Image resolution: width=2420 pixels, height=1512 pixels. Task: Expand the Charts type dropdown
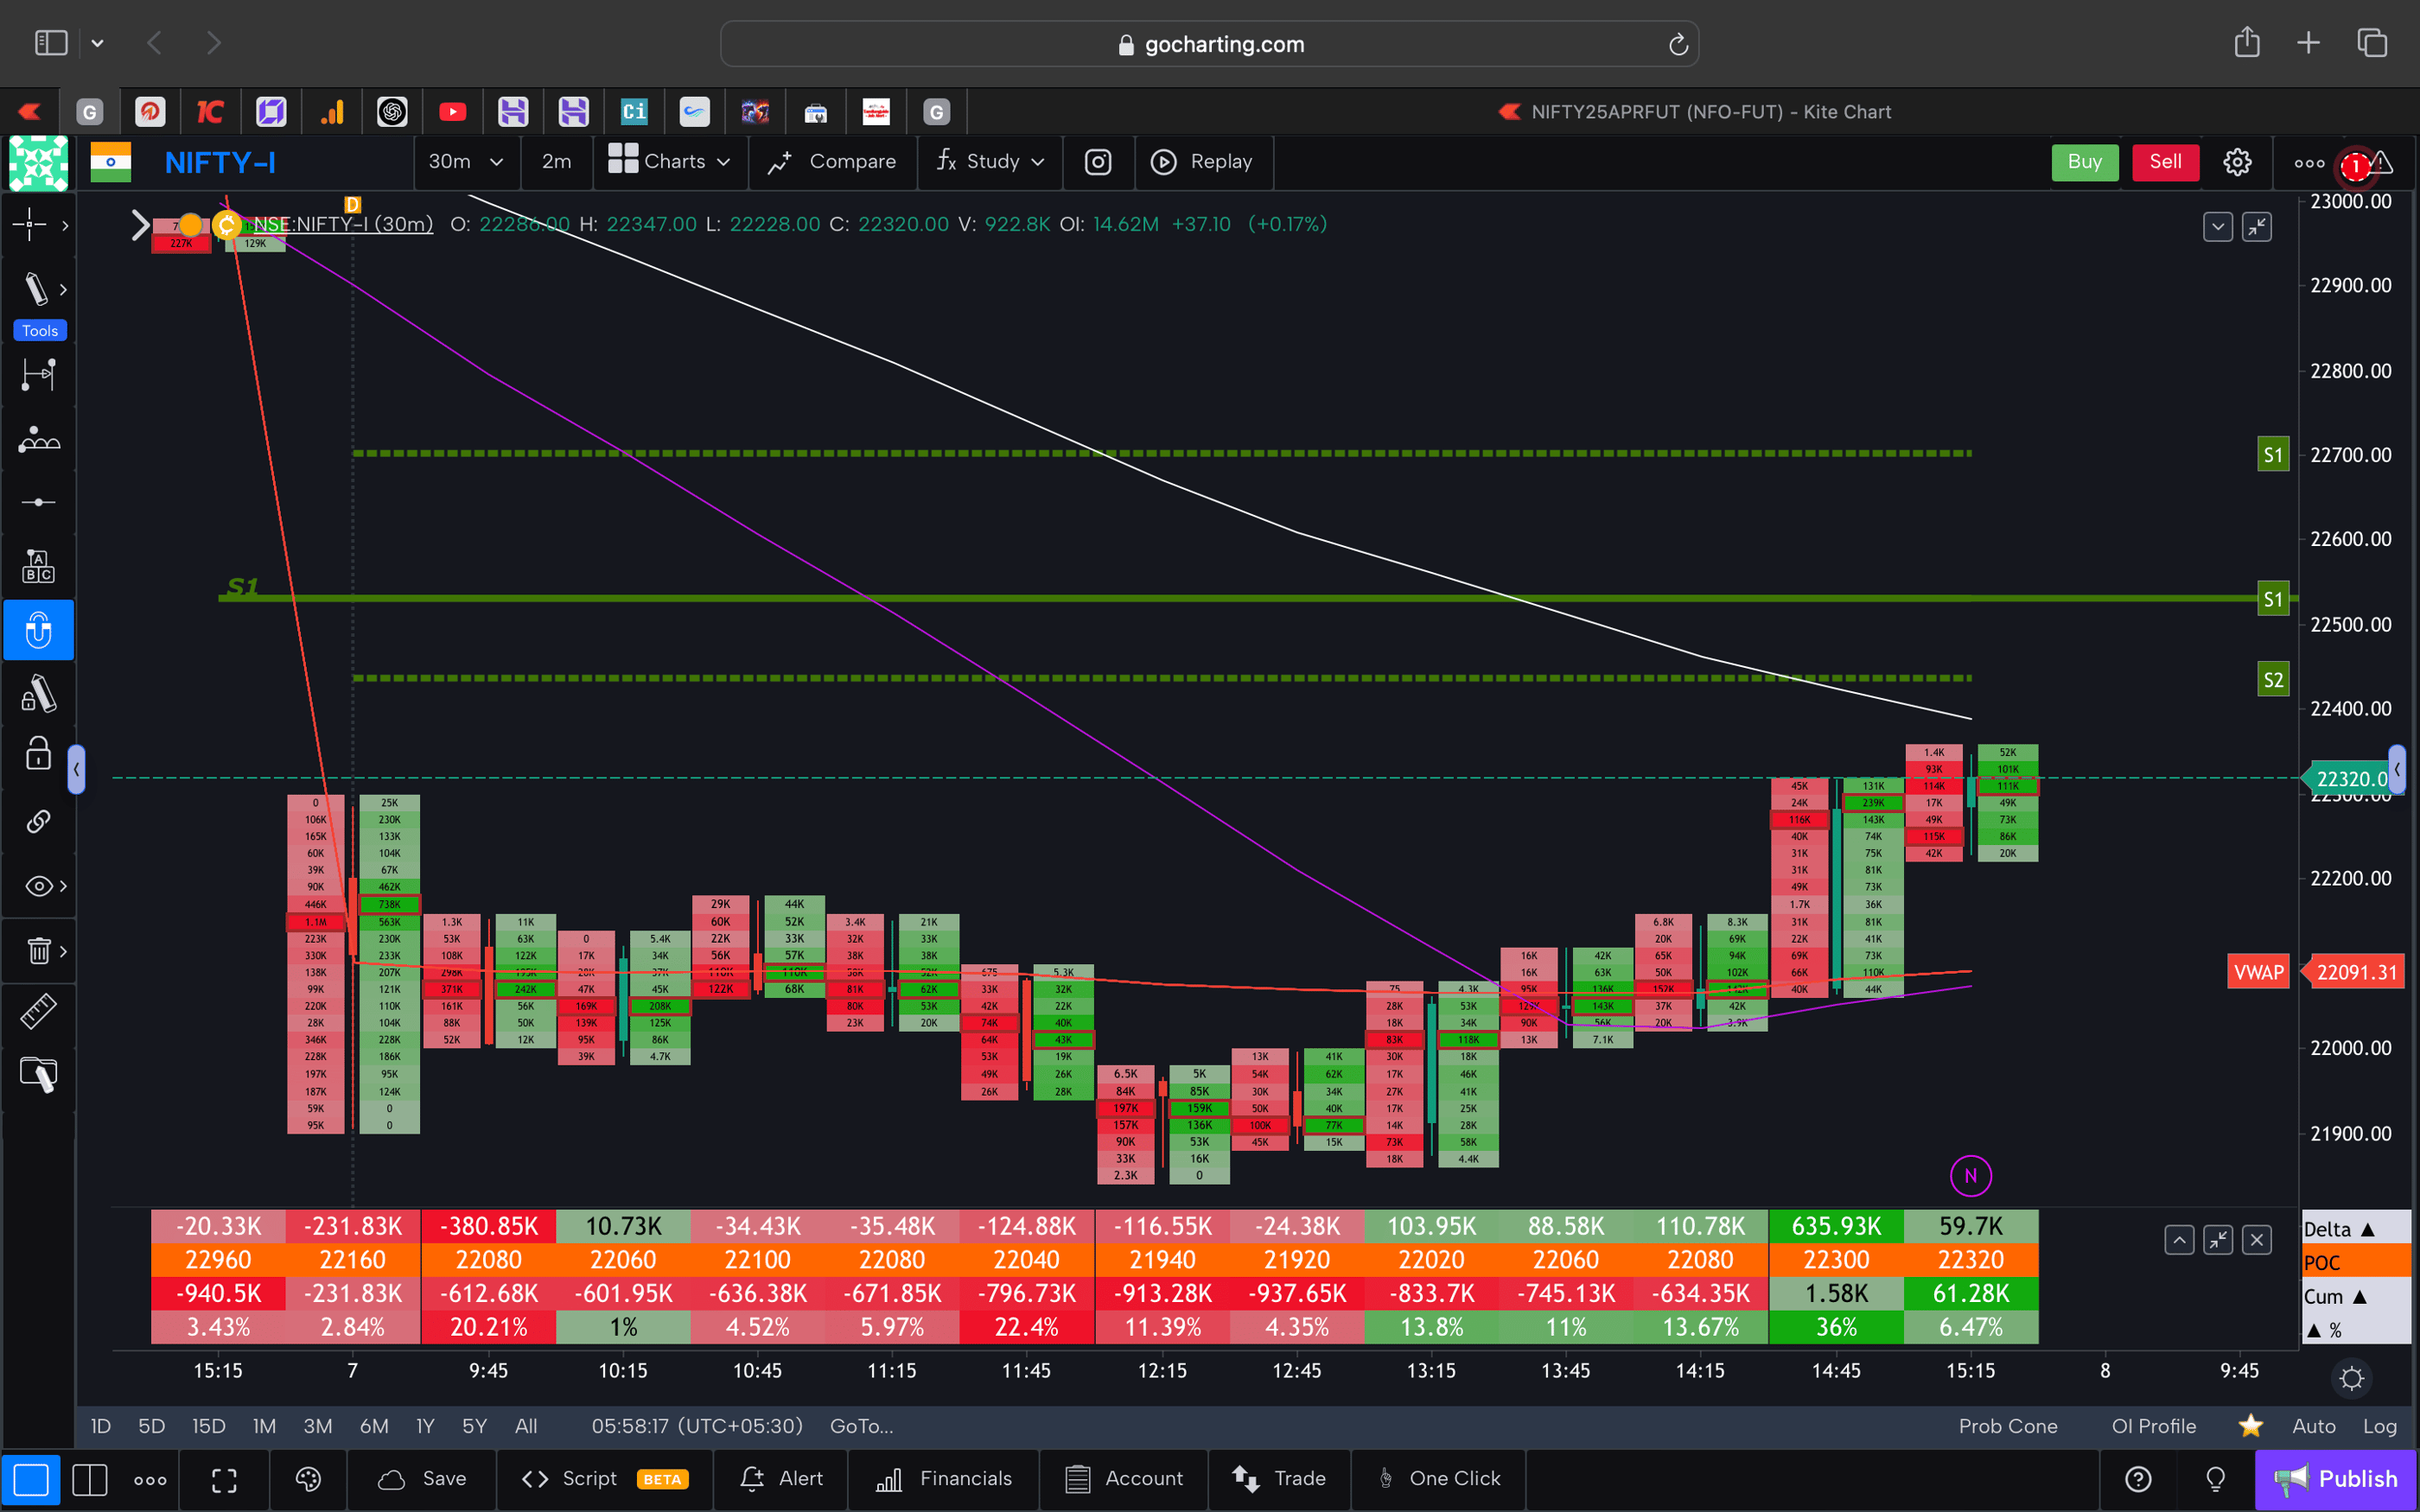coord(670,161)
